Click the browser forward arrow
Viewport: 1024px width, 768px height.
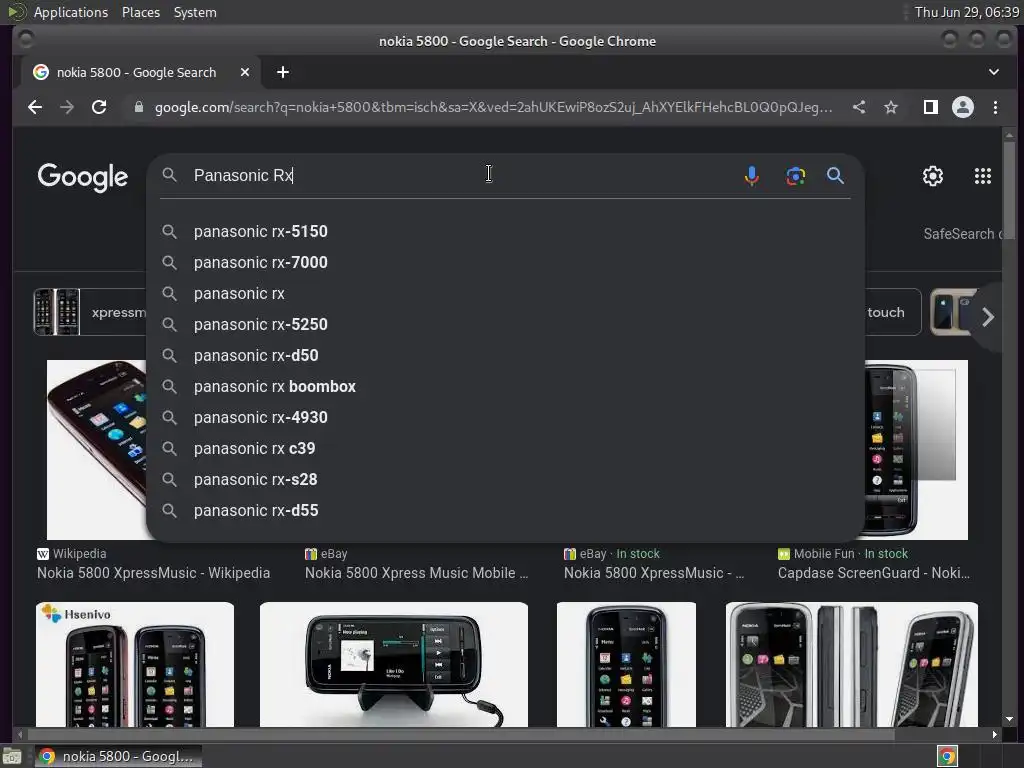pyautogui.click(x=67, y=107)
